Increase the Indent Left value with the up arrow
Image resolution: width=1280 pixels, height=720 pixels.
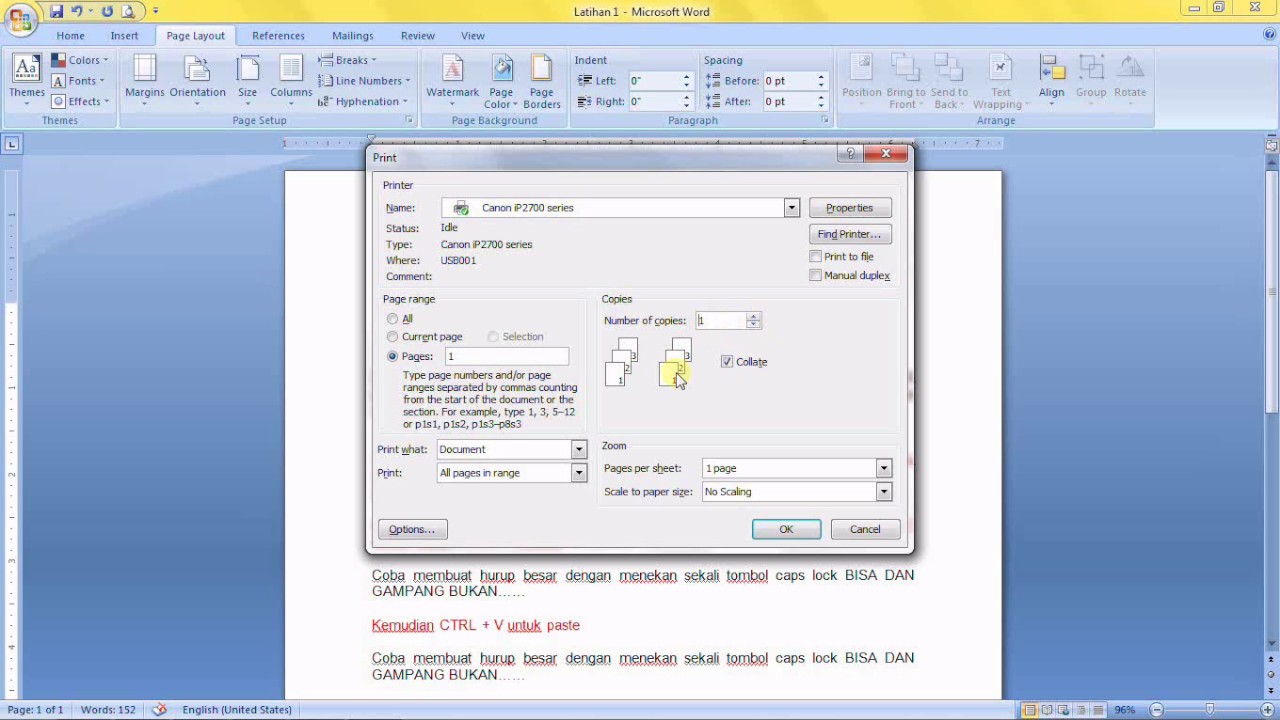[686, 77]
